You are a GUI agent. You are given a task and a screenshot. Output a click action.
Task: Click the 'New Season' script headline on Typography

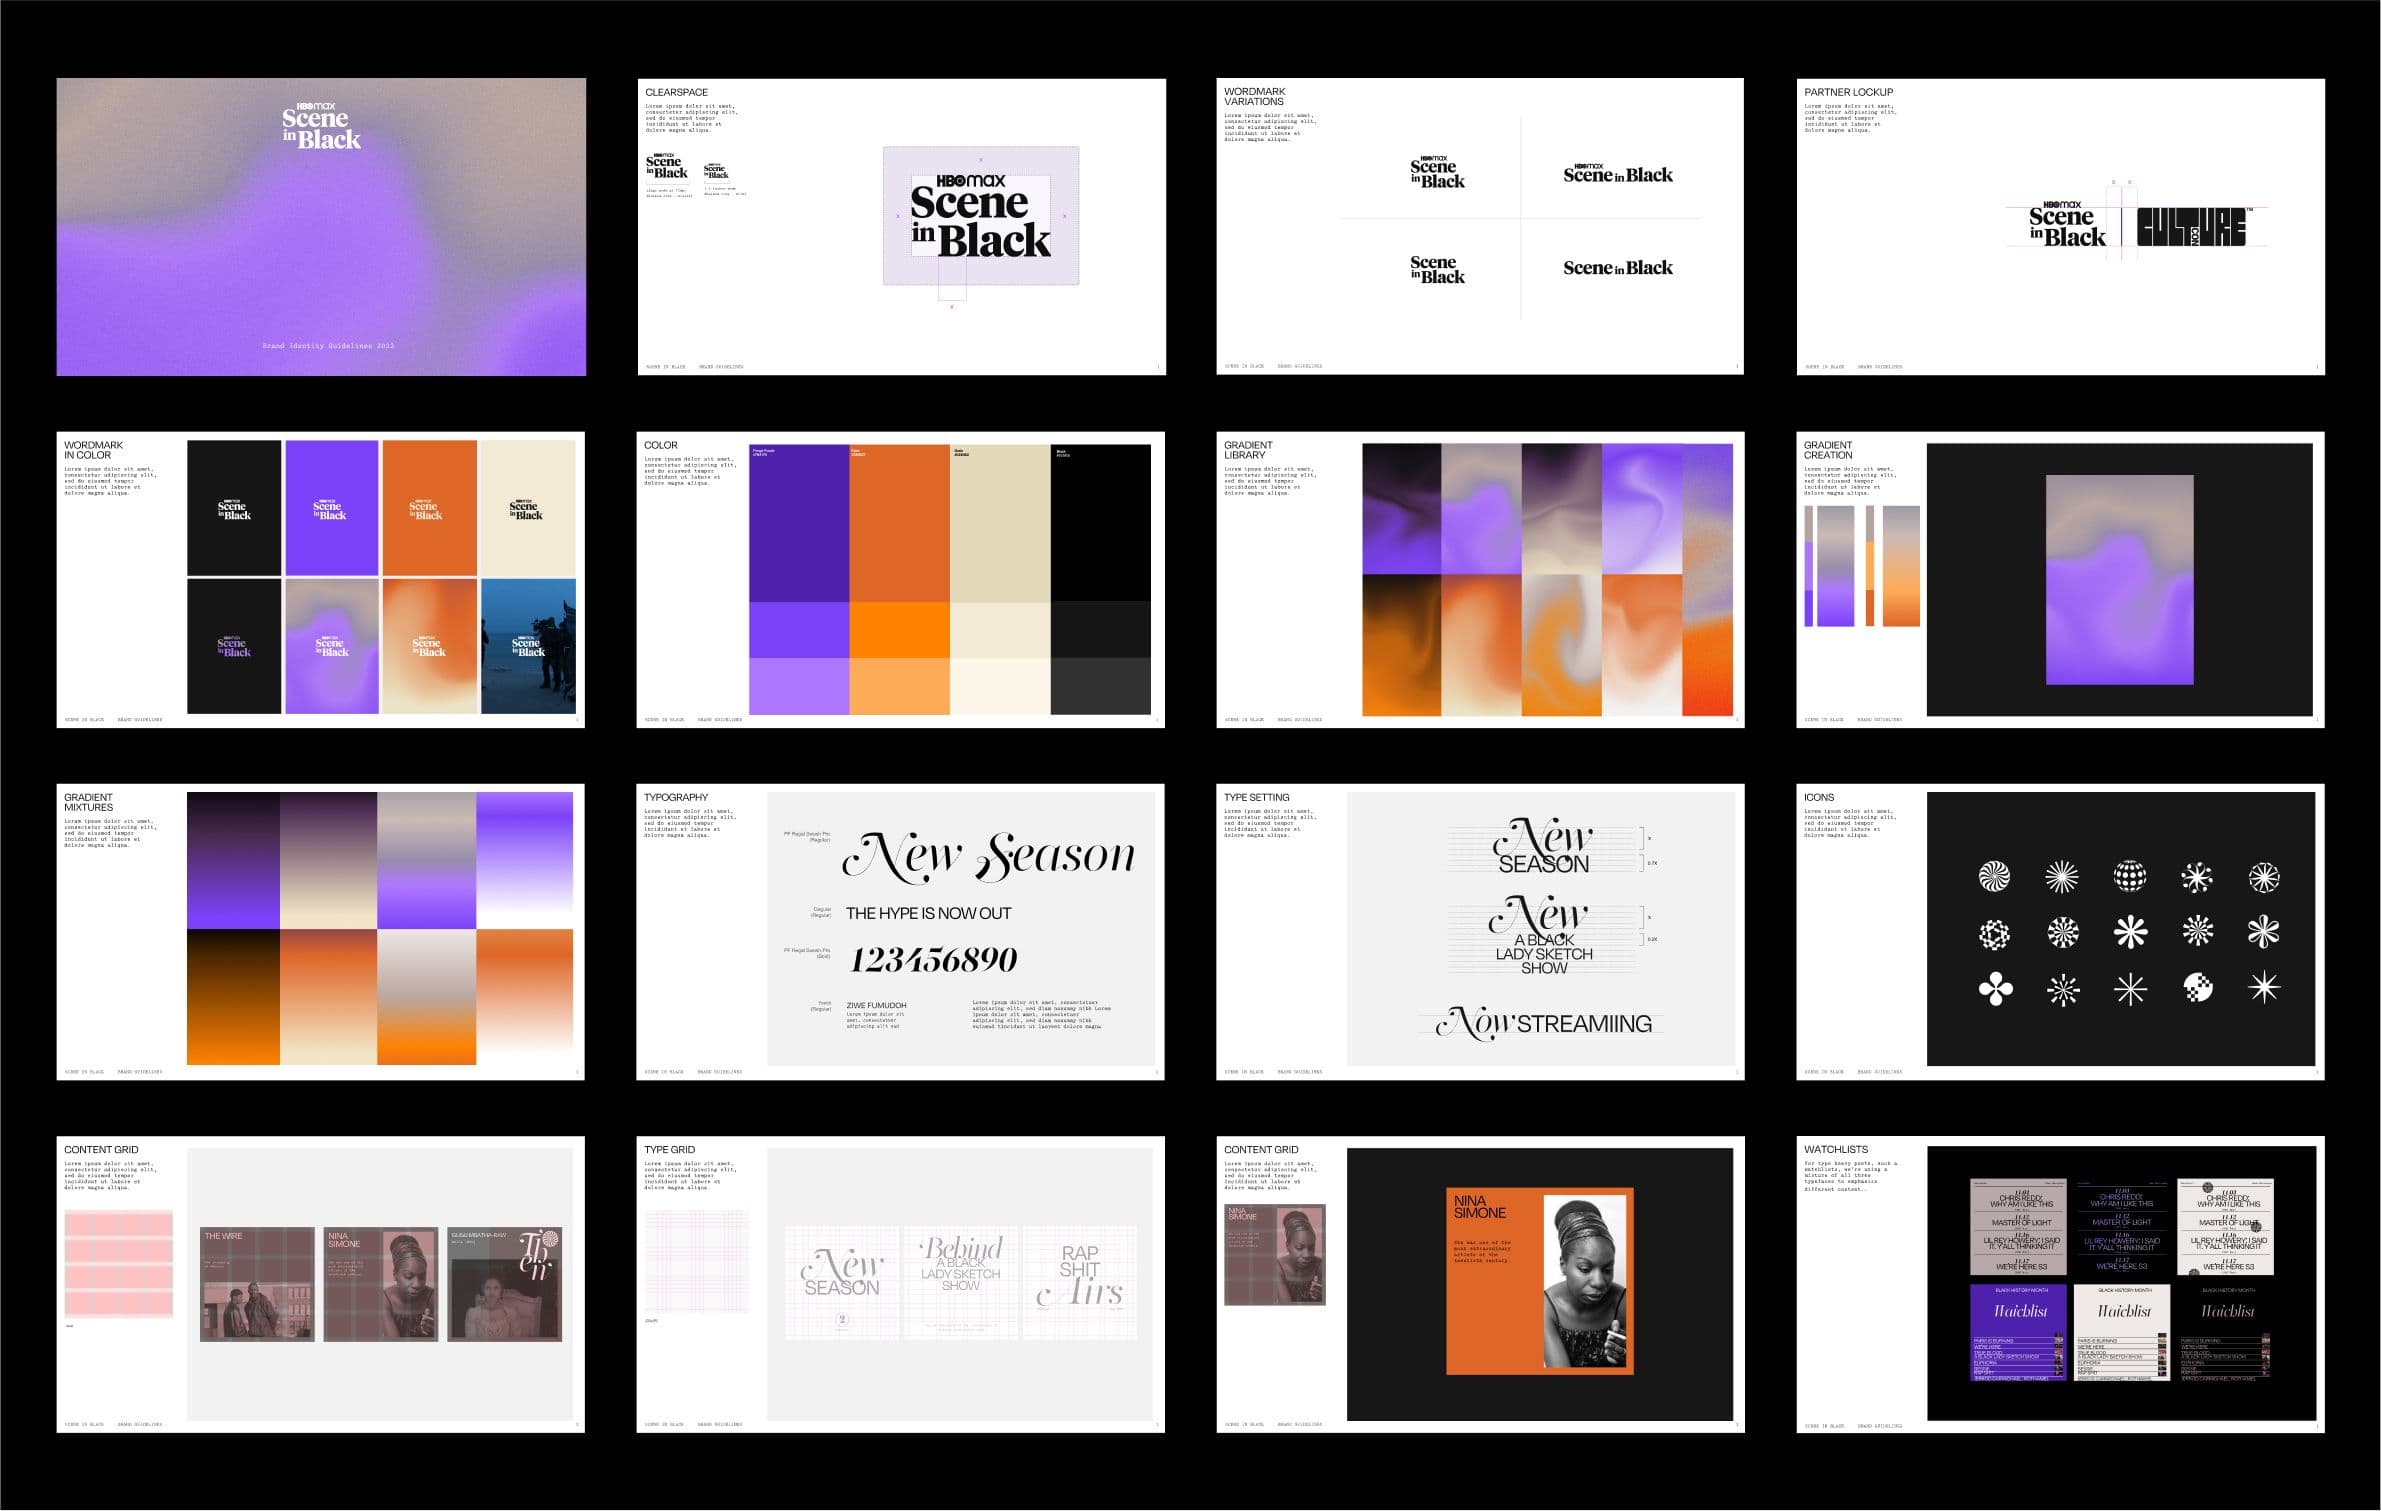click(x=988, y=857)
